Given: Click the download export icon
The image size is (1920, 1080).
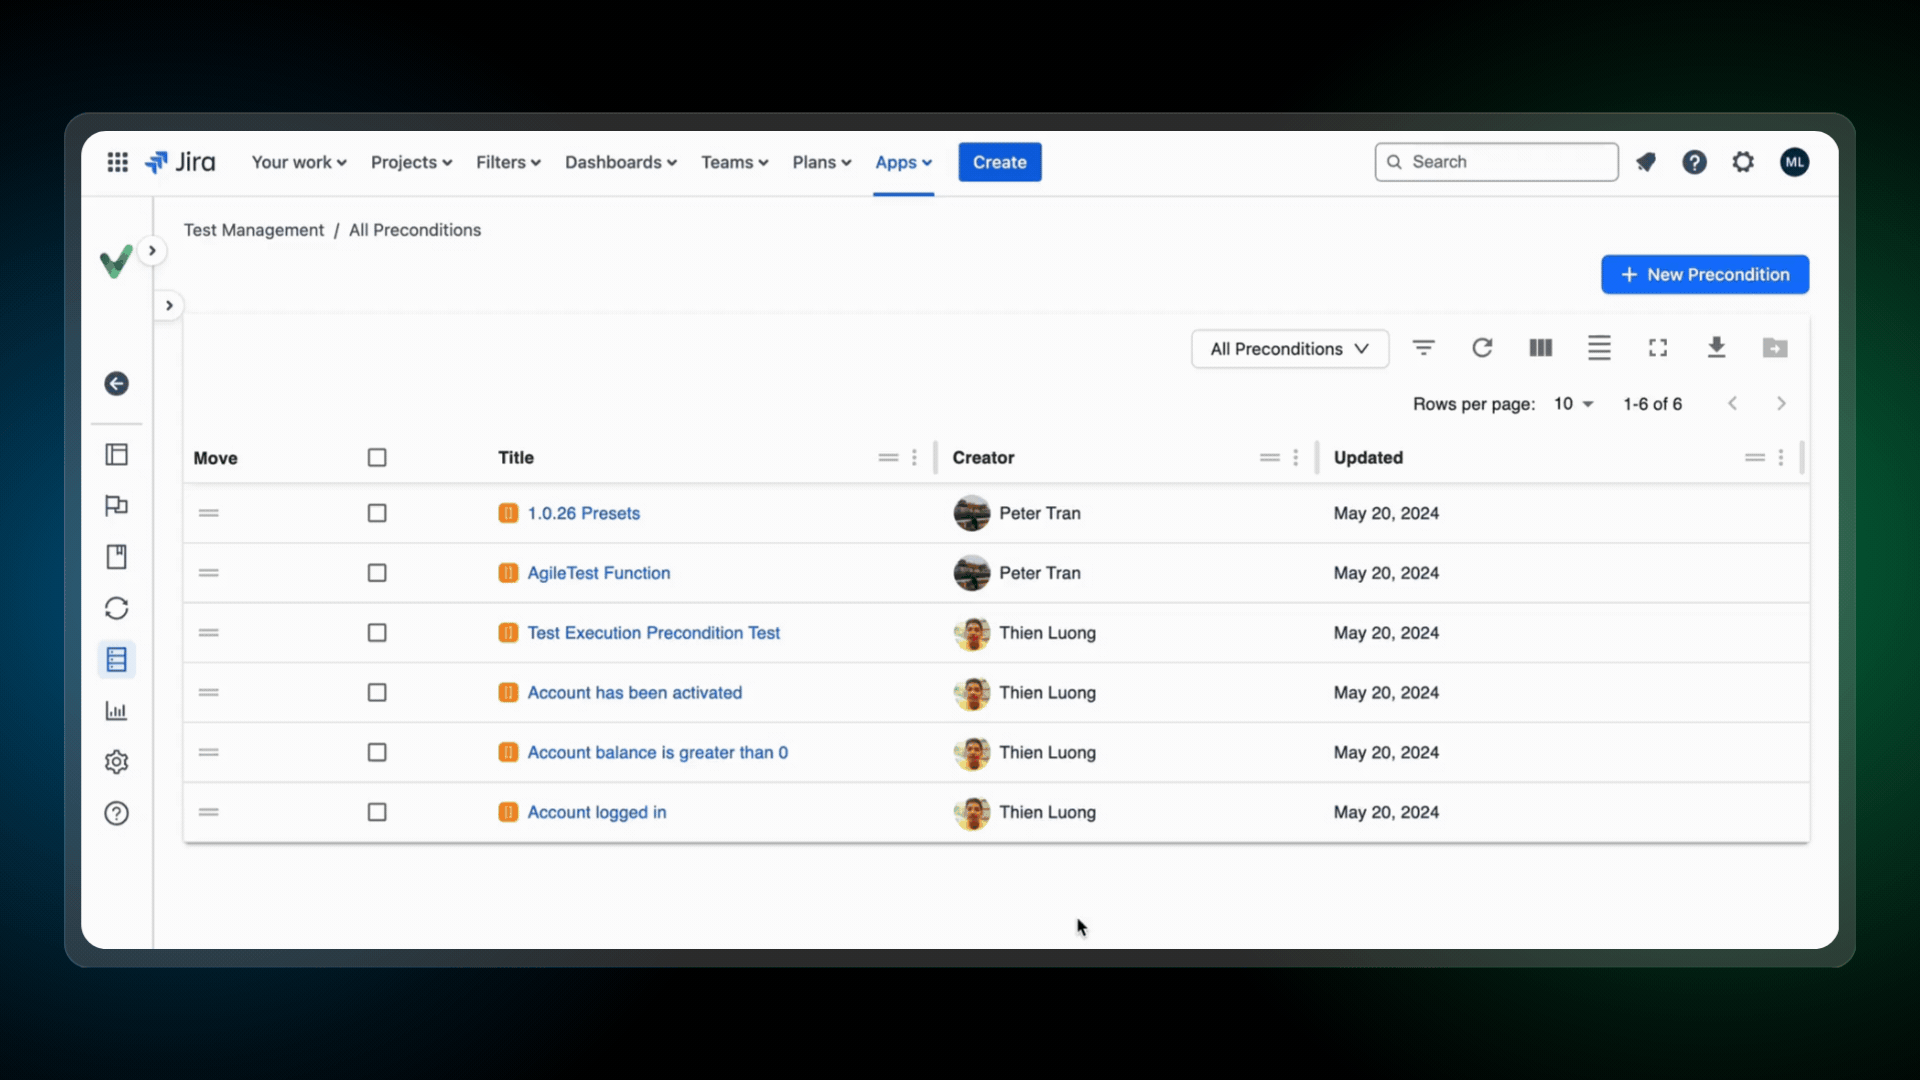Looking at the screenshot, I should pyautogui.click(x=1716, y=348).
